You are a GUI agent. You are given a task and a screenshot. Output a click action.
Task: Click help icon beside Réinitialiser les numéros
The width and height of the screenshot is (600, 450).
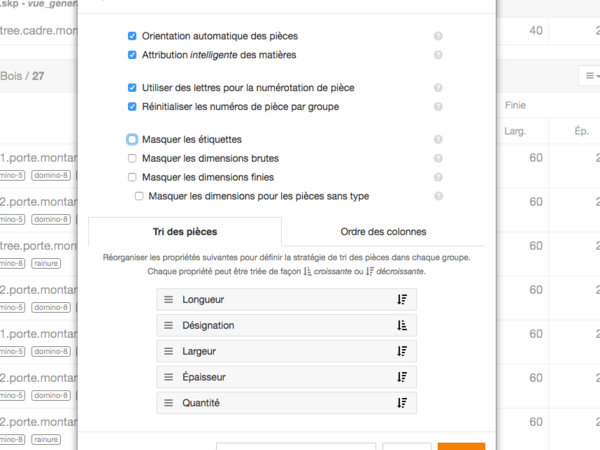pos(438,106)
